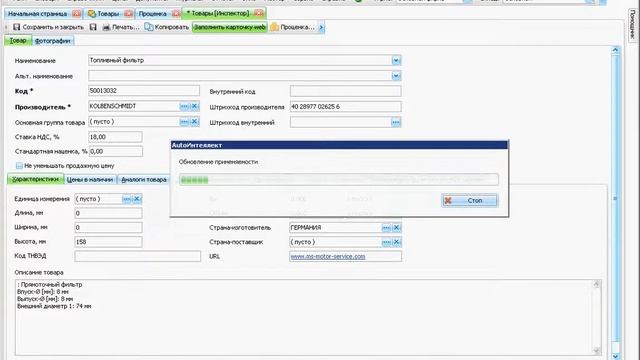Click the AutoИнтеллект dialog title bar
Screen dimensions: 640x360
pos(339,145)
